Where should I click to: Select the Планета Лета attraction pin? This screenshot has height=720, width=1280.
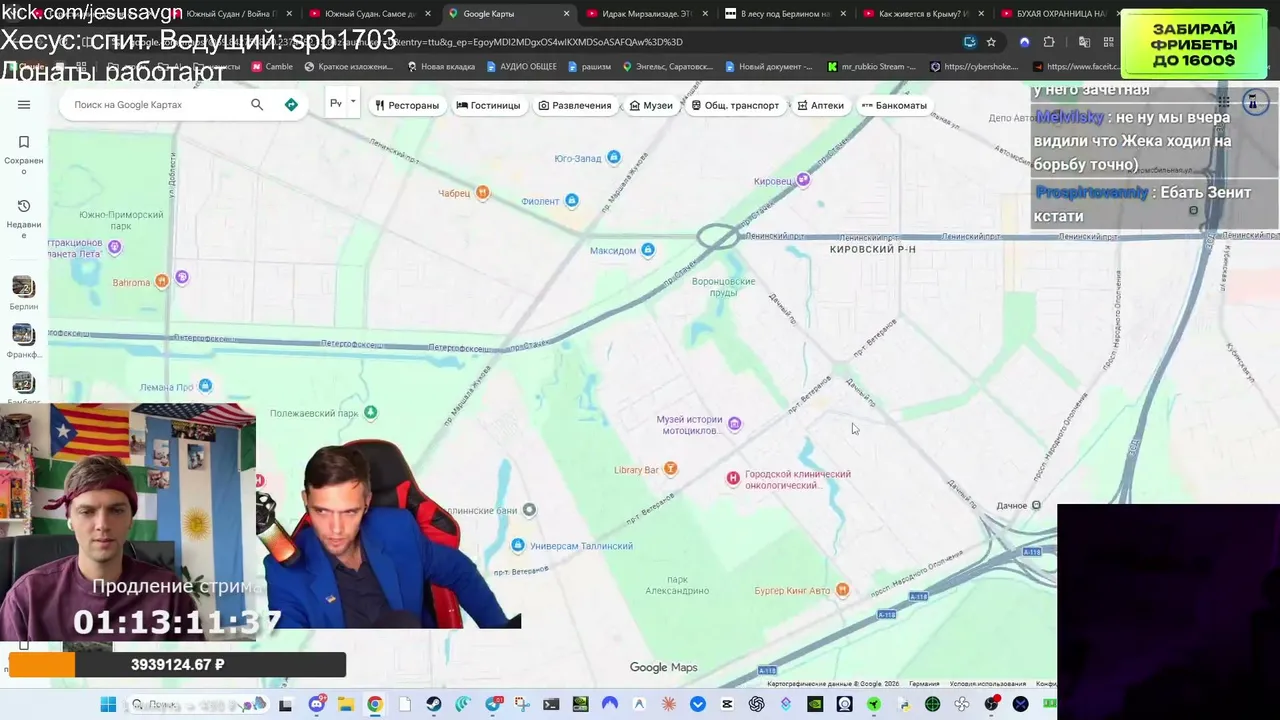[x=115, y=247]
